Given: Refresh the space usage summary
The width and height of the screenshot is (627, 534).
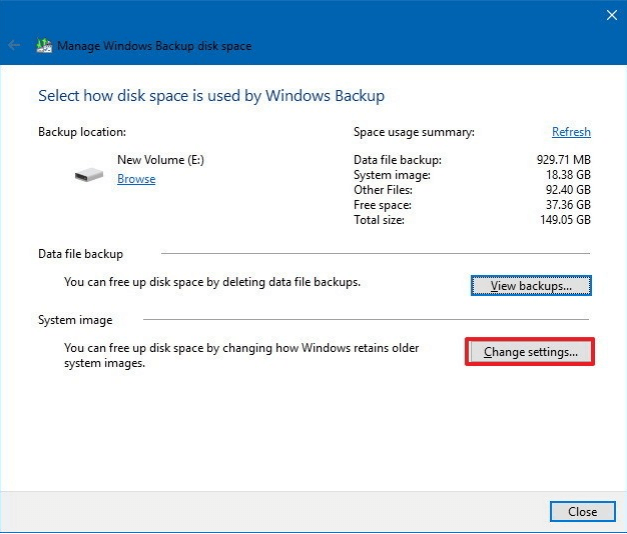Looking at the screenshot, I should pyautogui.click(x=571, y=132).
